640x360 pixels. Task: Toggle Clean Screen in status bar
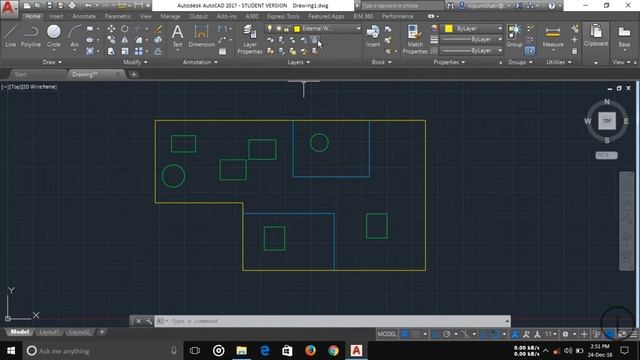622,334
